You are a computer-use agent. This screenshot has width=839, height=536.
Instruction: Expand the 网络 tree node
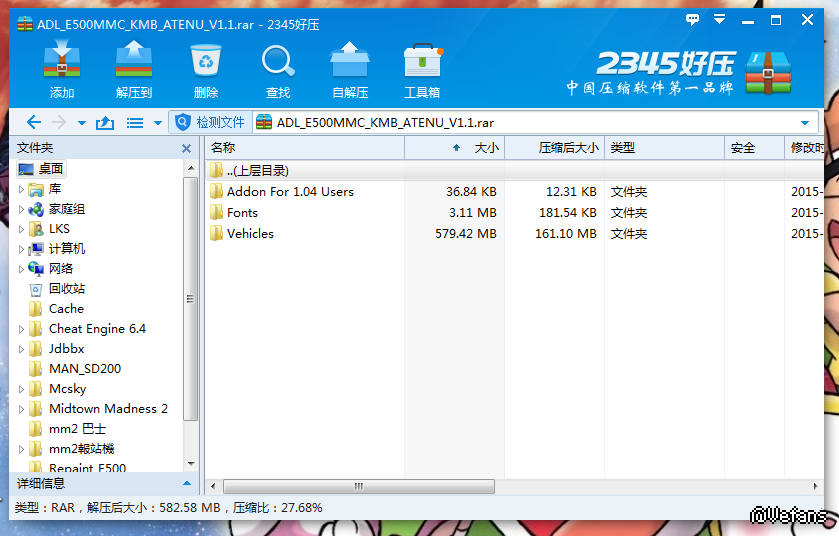pos(21,269)
